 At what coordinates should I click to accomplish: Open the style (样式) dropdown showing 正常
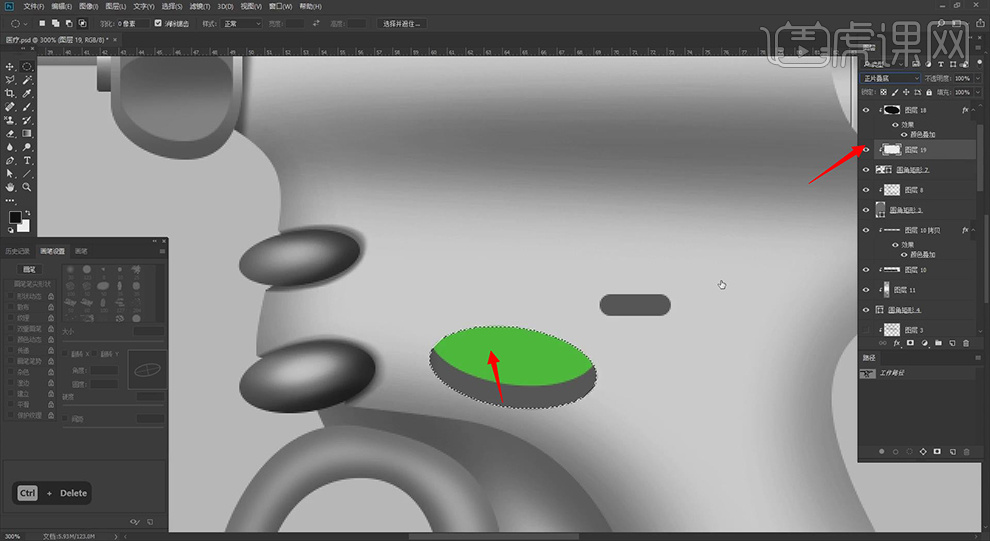coord(241,23)
